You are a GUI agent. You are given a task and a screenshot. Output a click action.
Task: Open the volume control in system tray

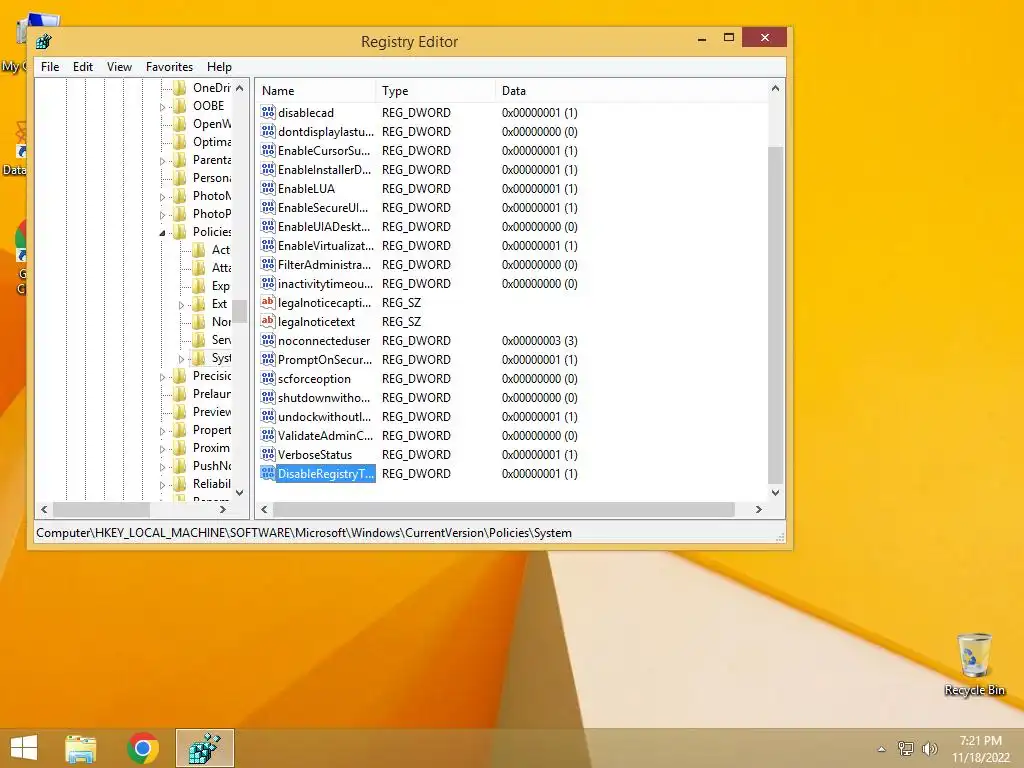click(x=929, y=749)
